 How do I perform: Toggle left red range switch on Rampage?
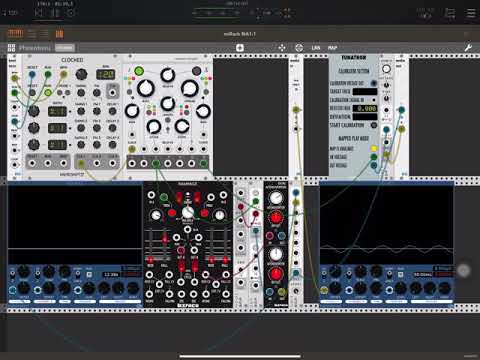click(179, 198)
